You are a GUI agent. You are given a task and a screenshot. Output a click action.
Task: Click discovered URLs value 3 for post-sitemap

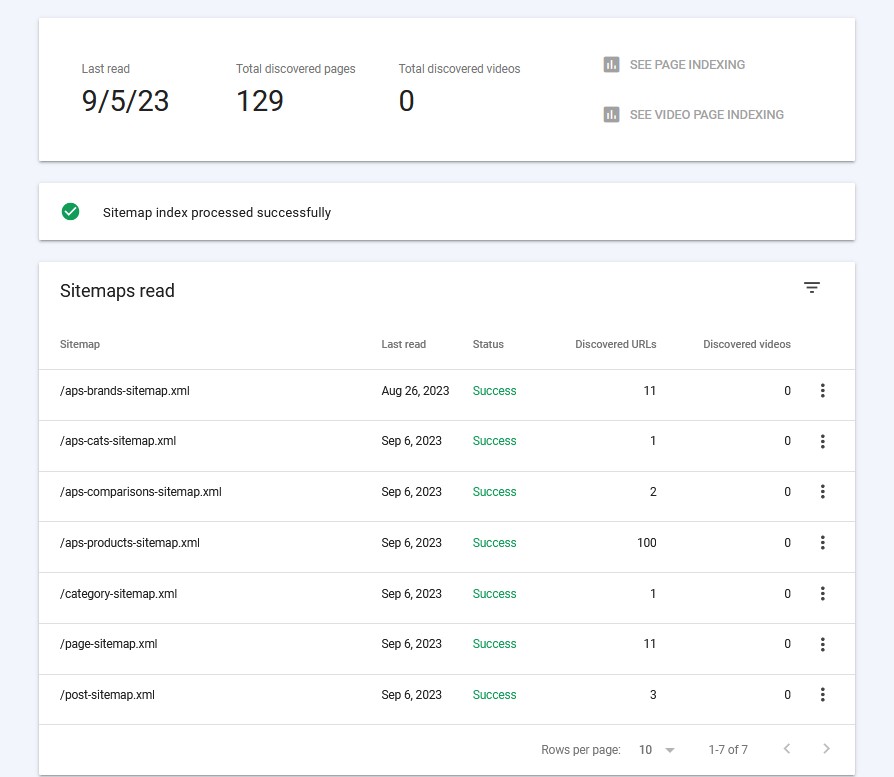click(x=653, y=695)
